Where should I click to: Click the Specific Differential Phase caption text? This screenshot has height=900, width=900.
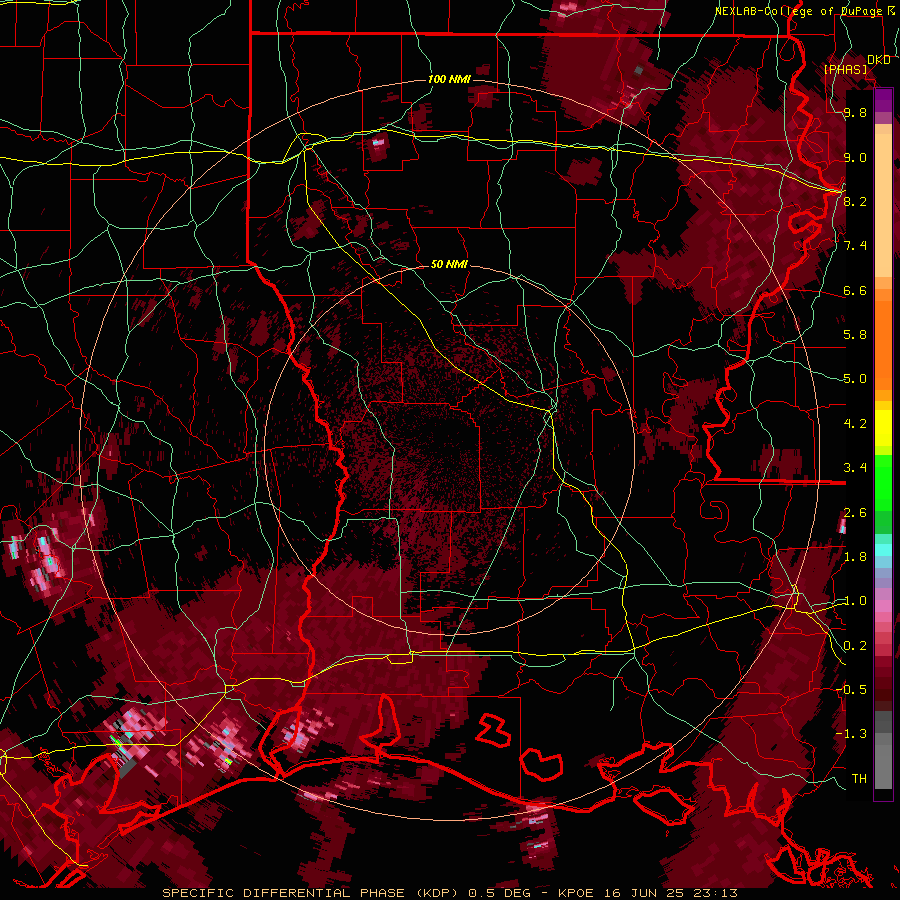[x=450, y=893]
